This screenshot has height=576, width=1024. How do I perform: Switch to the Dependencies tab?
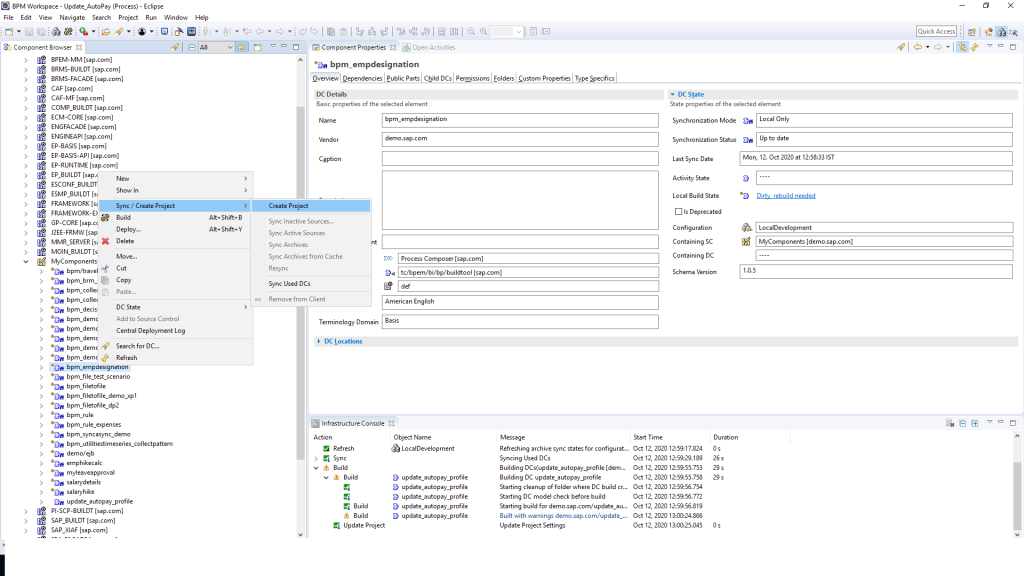point(362,78)
